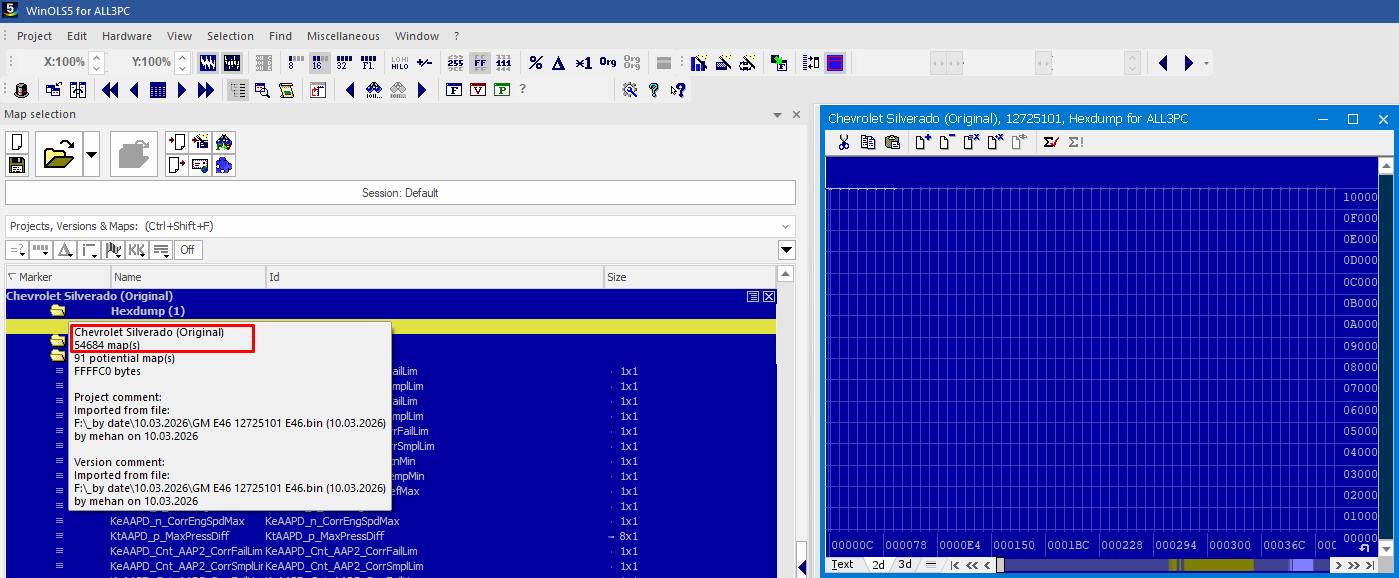Toggle LoHi/HiLo byte order
The height and width of the screenshot is (578, 1399).
pos(399,63)
